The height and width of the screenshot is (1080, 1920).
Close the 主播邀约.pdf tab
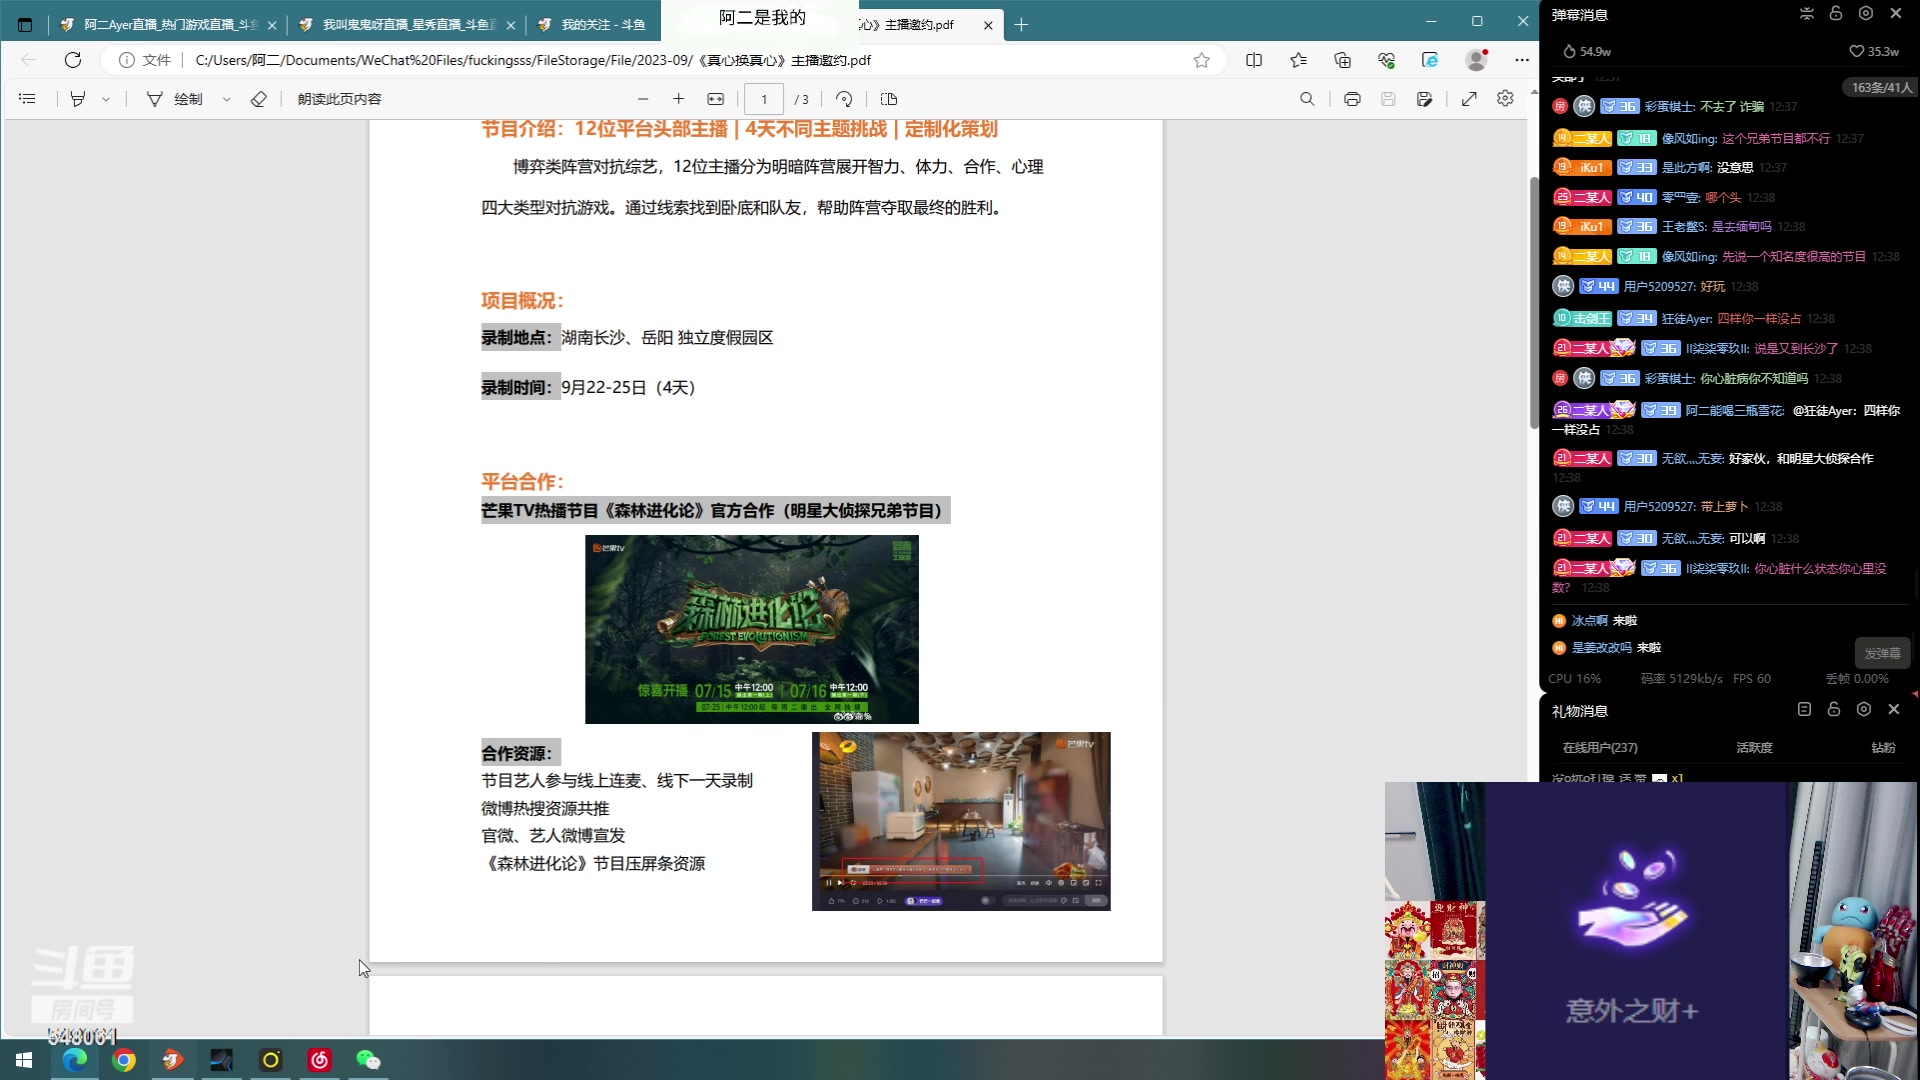[988, 25]
